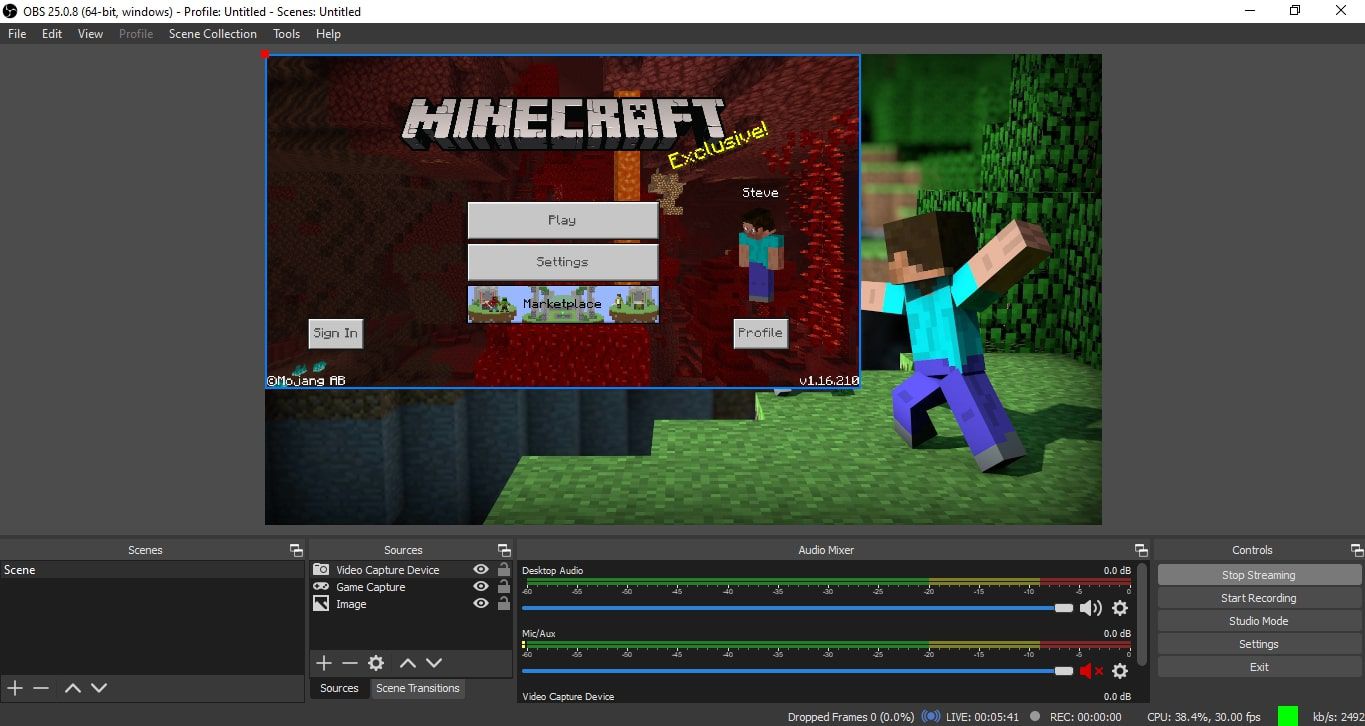Hide the Game Capture source
1365x726 pixels.
click(x=481, y=587)
